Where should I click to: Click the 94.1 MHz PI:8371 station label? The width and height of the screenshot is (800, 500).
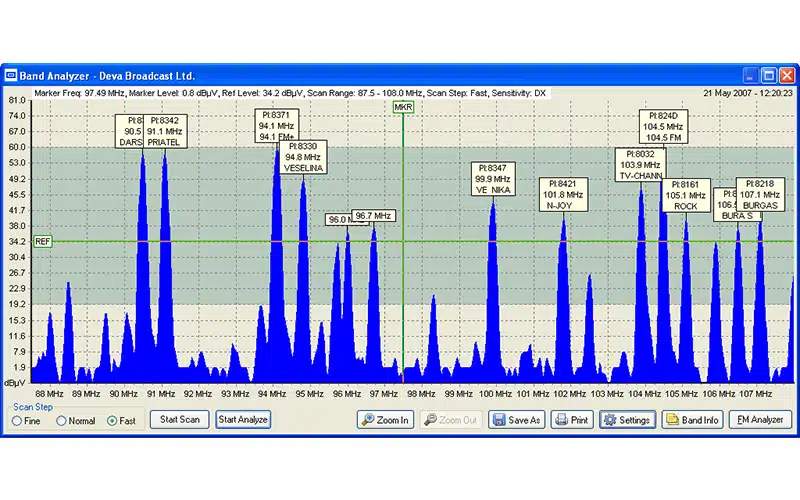pyautogui.click(x=277, y=125)
